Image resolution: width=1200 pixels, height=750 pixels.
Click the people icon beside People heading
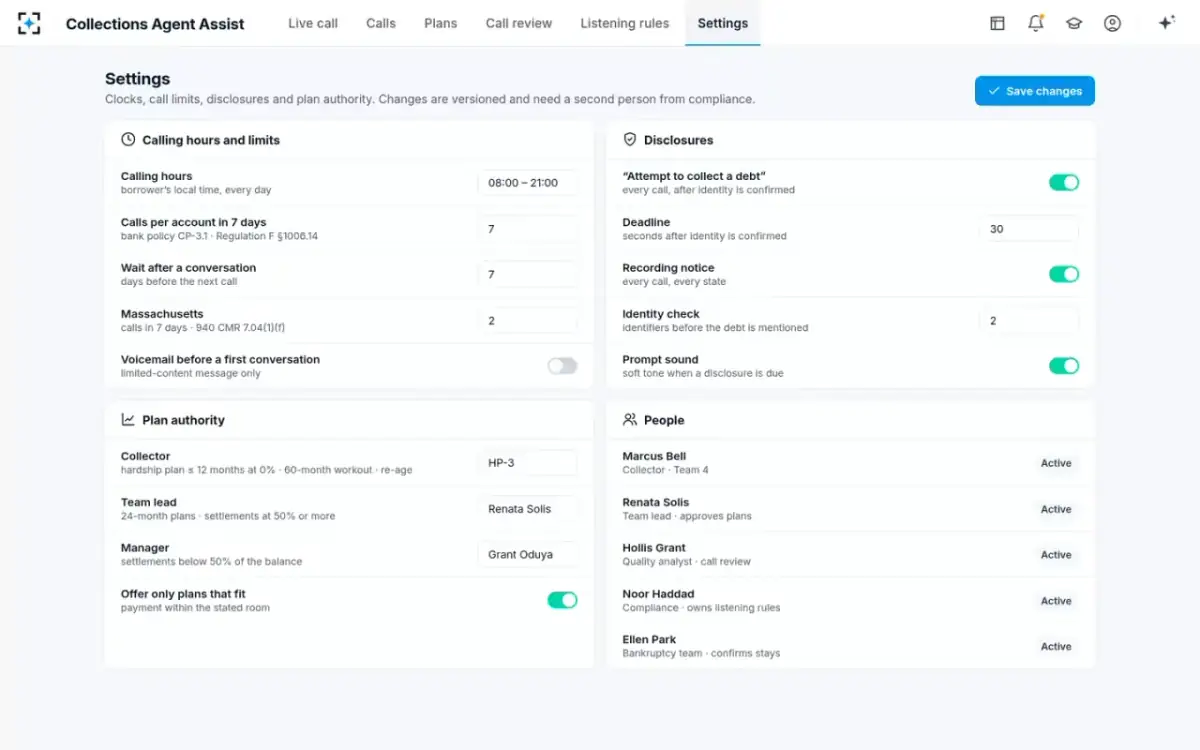coord(630,420)
